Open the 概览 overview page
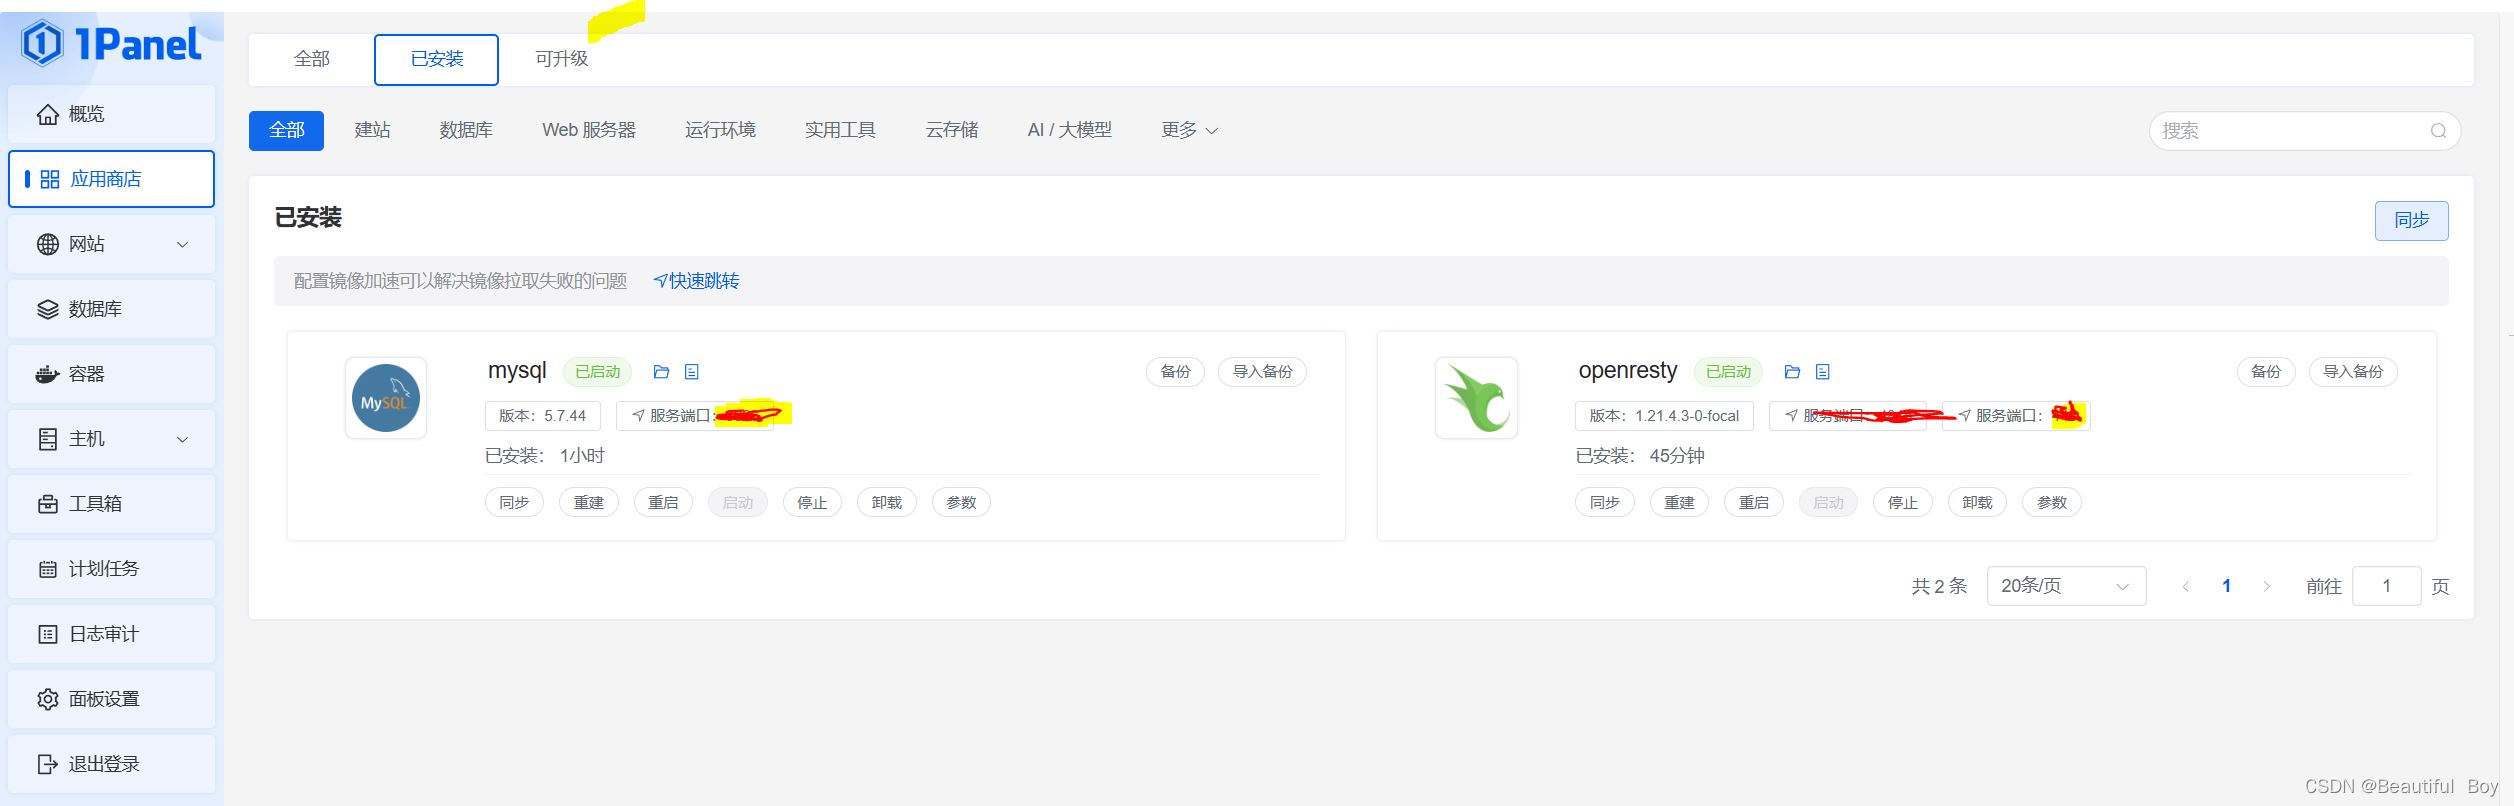2514x806 pixels. (111, 114)
